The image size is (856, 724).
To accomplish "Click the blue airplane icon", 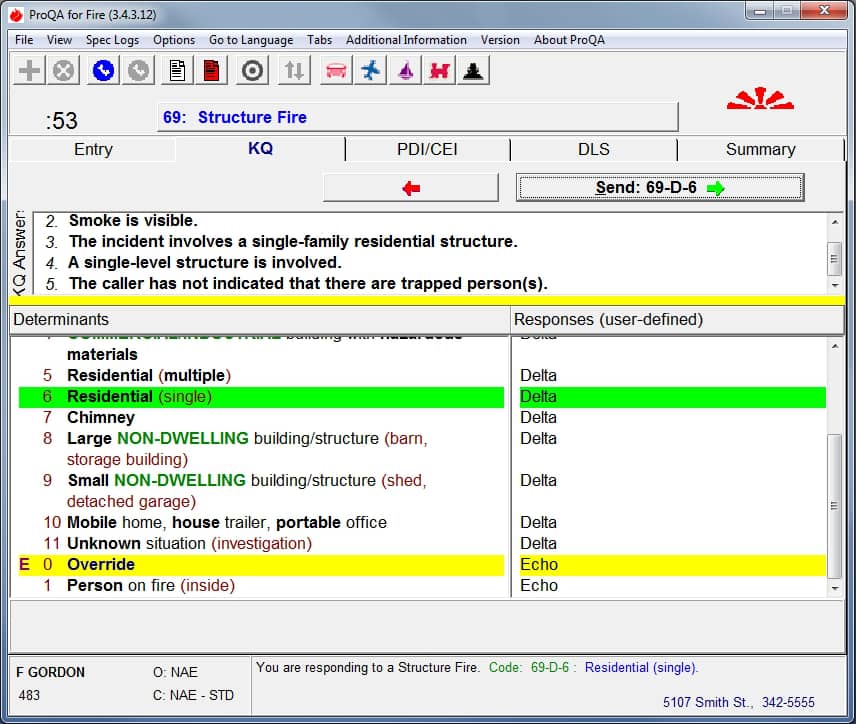I will (371, 71).
